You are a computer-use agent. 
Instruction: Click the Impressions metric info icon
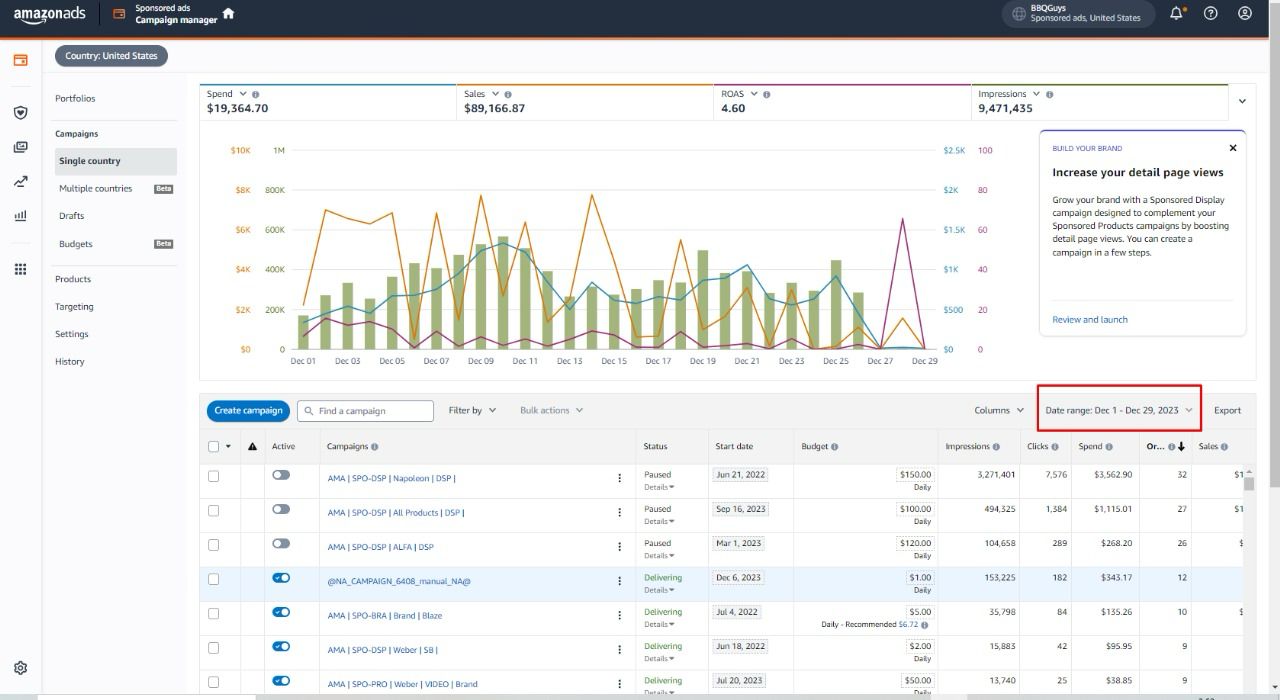(1049, 94)
